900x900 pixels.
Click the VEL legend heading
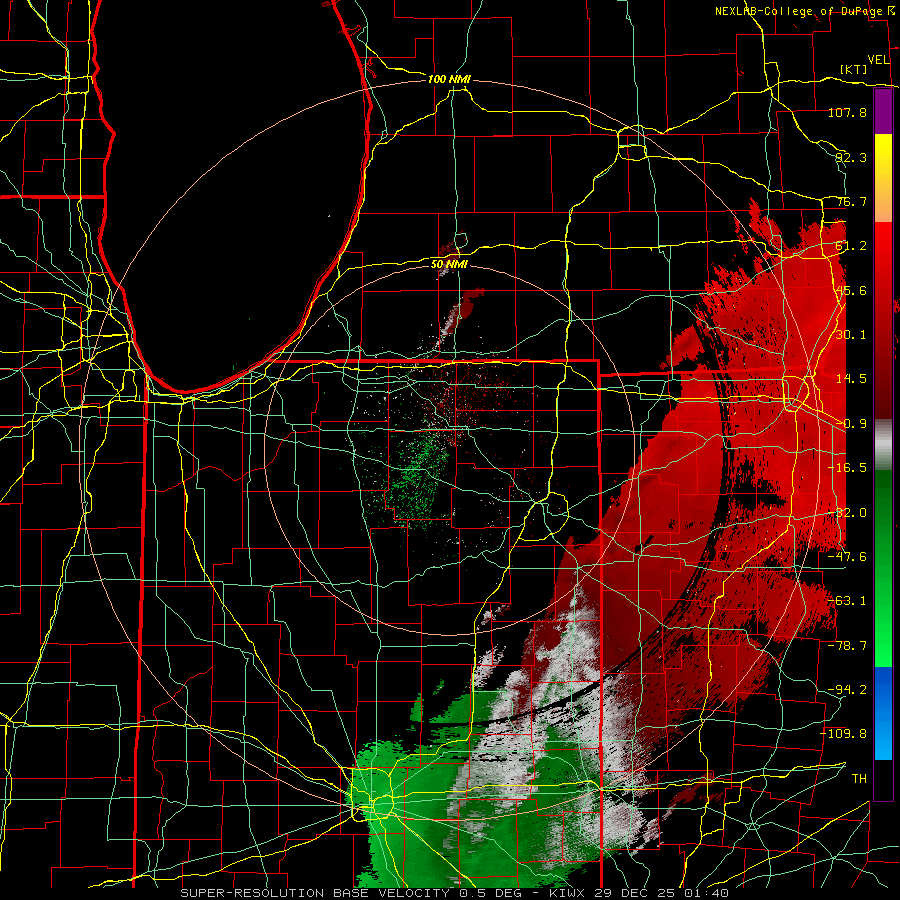(x=878, y=60)
